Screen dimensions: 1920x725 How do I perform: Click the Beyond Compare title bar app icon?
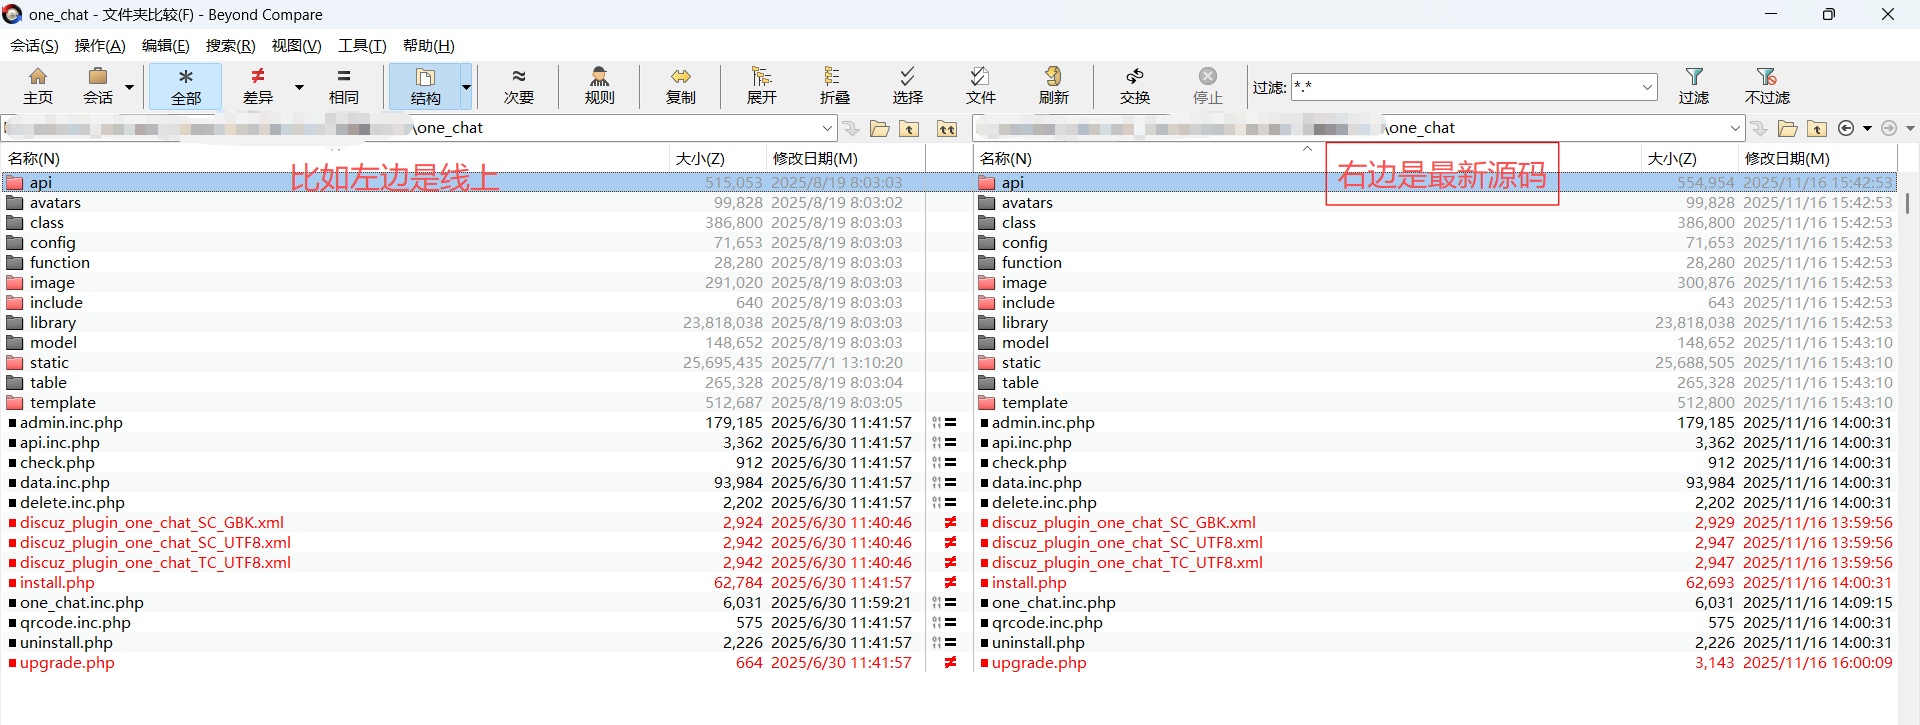[x=12, y=14]
